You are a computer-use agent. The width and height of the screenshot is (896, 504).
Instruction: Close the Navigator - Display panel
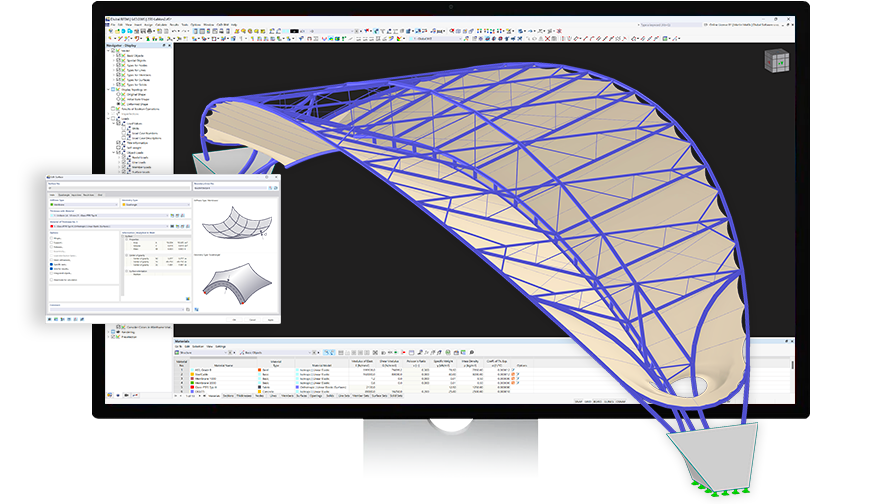tap(170, 45)
